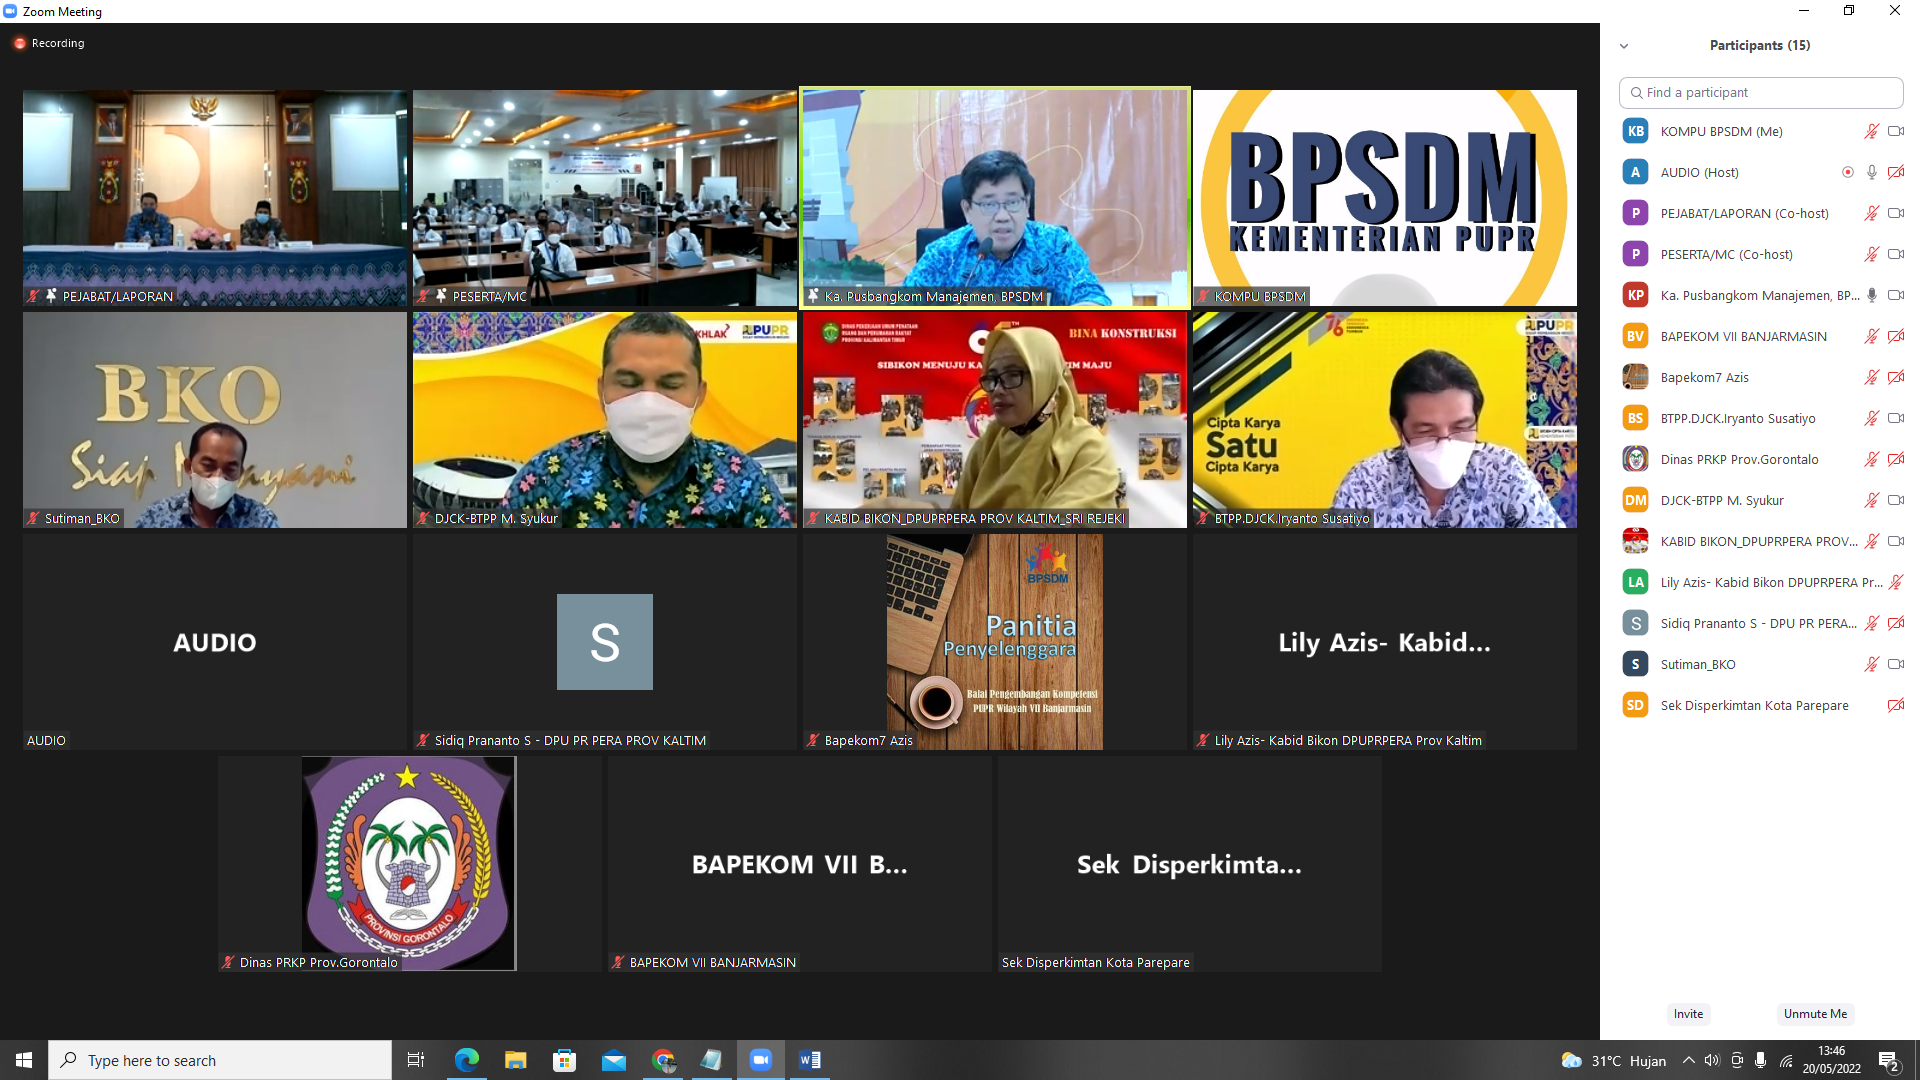Click the Find a participant search field

pos(1760,92)
